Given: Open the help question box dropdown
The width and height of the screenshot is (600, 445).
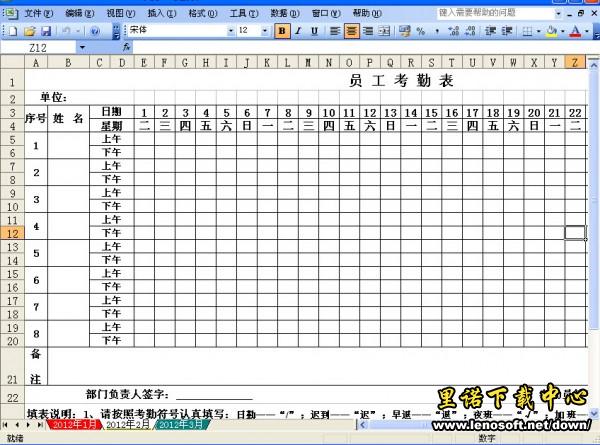Looking at the screenshot, I should point(558,13).
